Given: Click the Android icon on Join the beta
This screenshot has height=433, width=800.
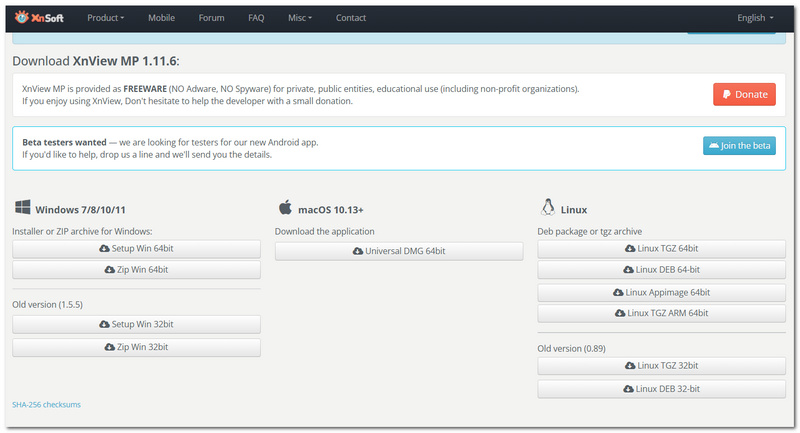Looking at the screenshot, I should click(714, 145).
